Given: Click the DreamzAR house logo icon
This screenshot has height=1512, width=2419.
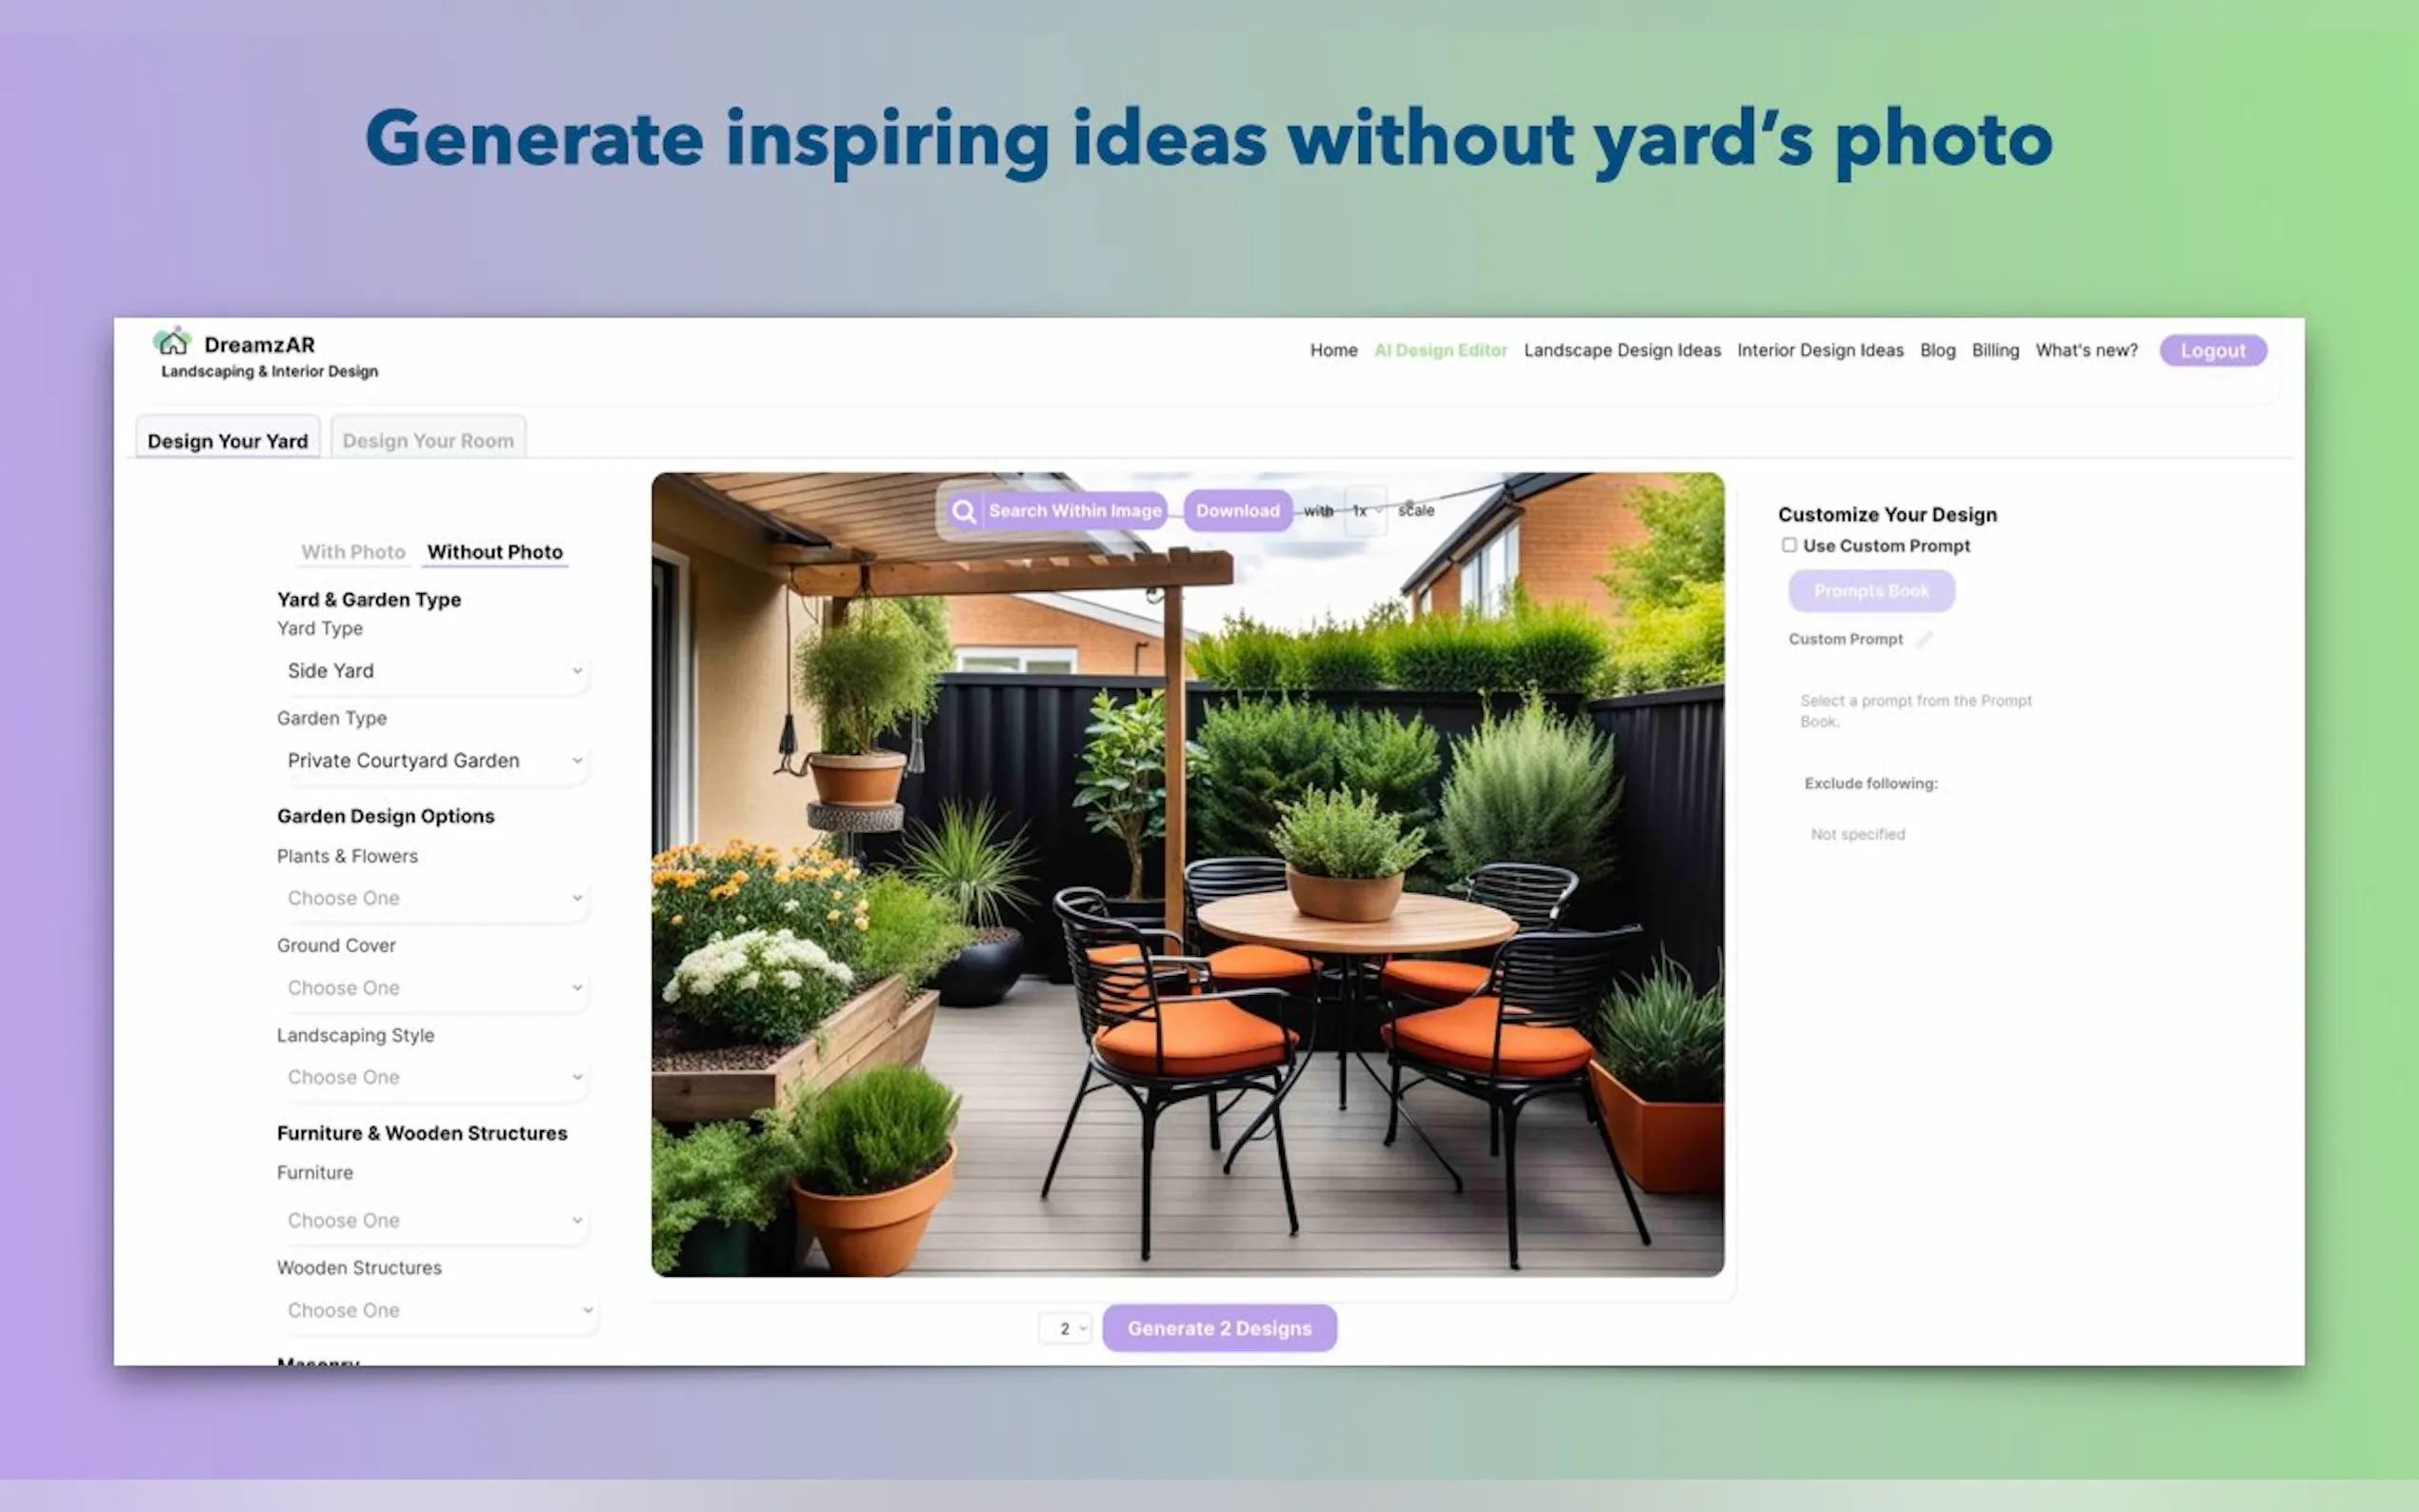Looking at the screenshot, I should 172,342.
